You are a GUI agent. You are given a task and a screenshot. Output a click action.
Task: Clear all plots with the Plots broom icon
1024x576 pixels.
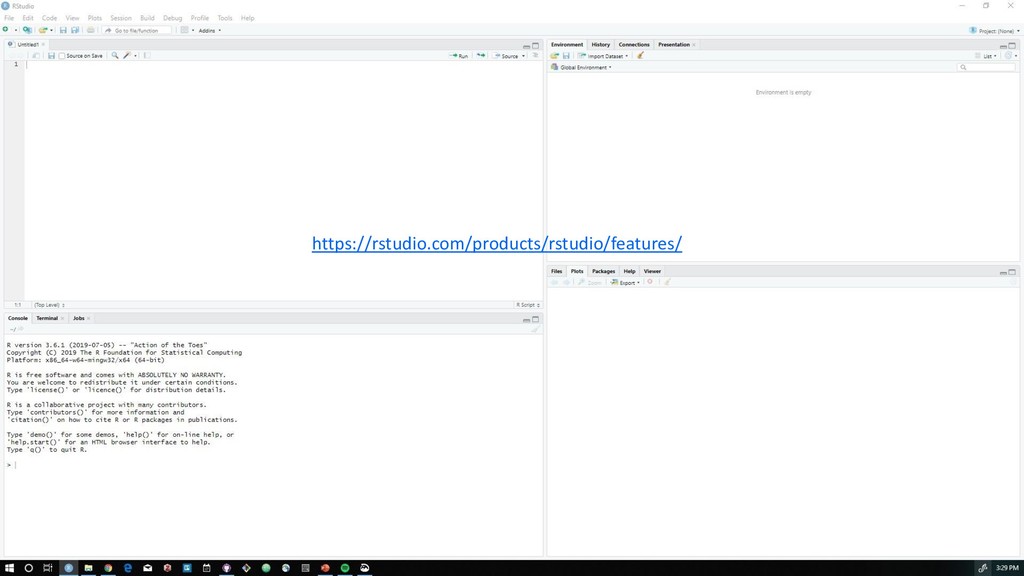(x=667, y=282)
